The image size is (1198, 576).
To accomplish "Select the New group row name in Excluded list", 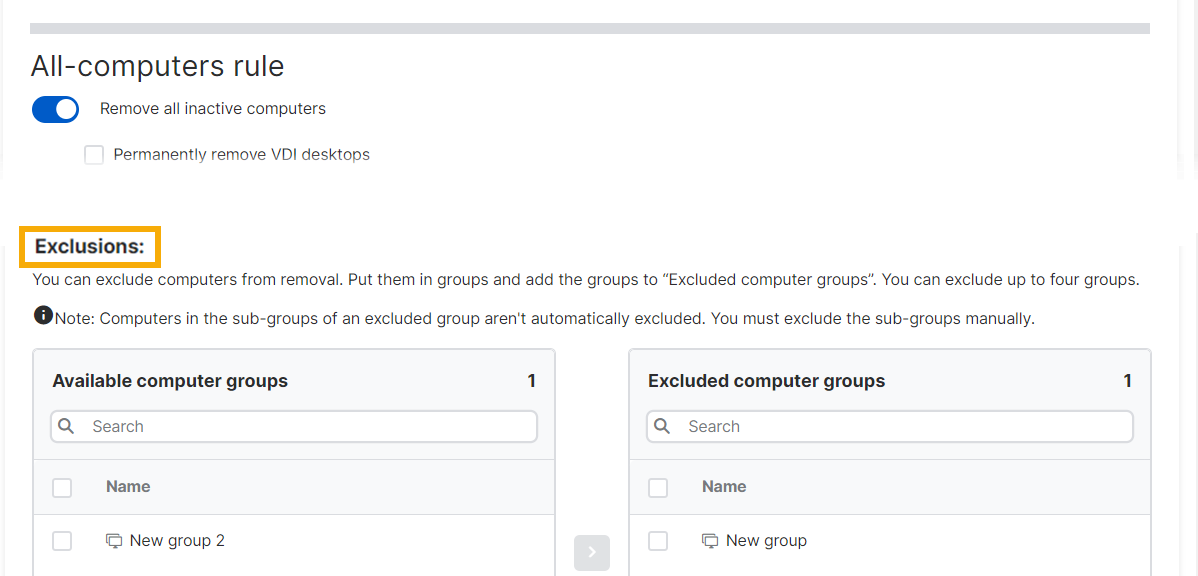I will 766,541.
